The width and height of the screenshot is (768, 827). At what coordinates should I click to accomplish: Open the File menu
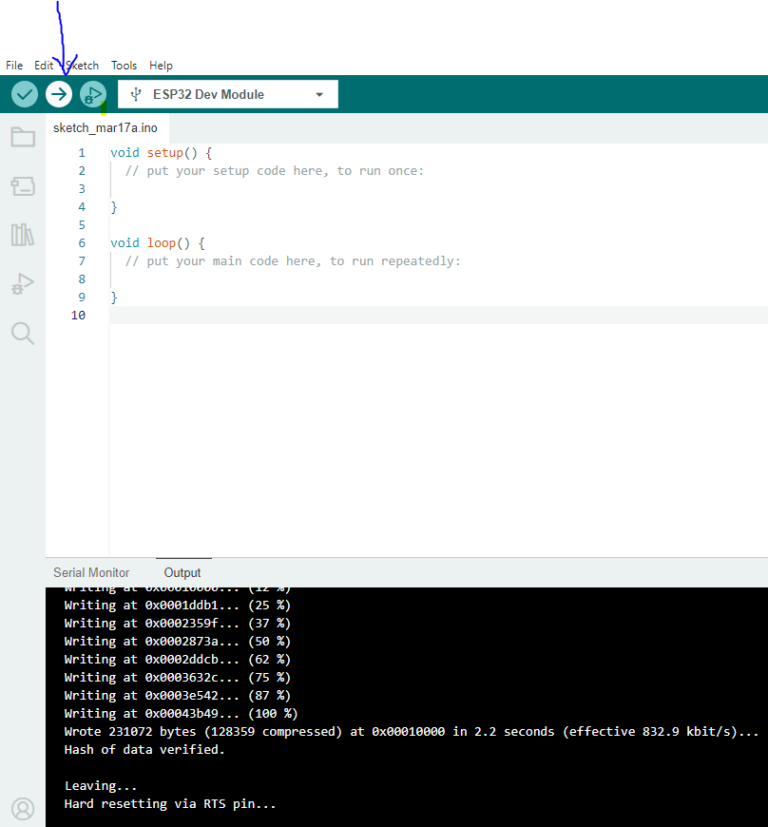[14, 65]
